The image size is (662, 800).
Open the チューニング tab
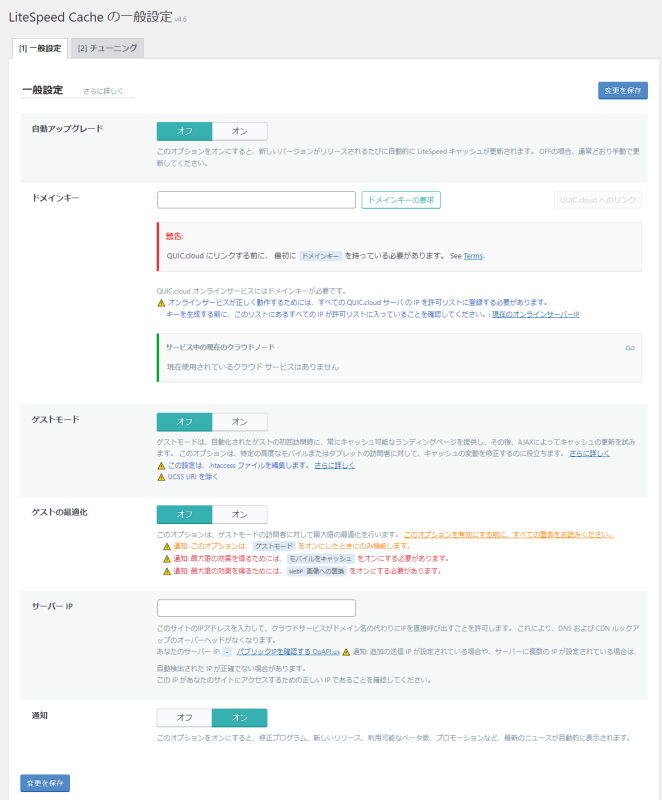point(109,48)
